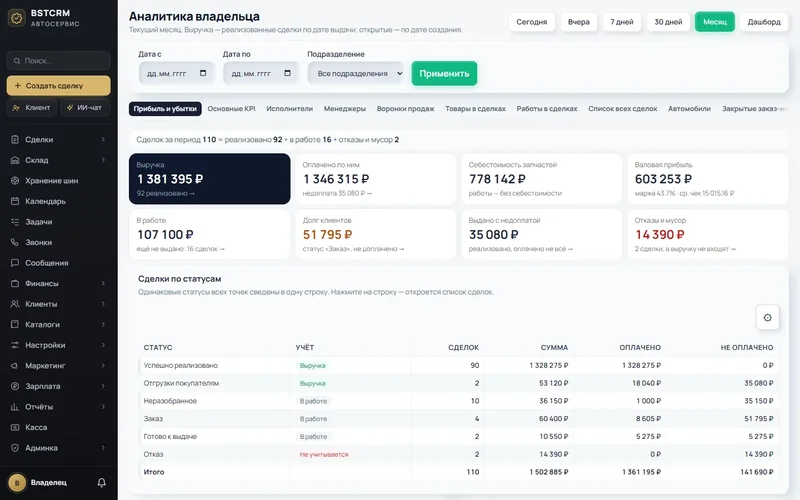The height and width of the screenshot is (500, 800).
Task: Select the 7 дней period button
Action: tap(621, 22)
